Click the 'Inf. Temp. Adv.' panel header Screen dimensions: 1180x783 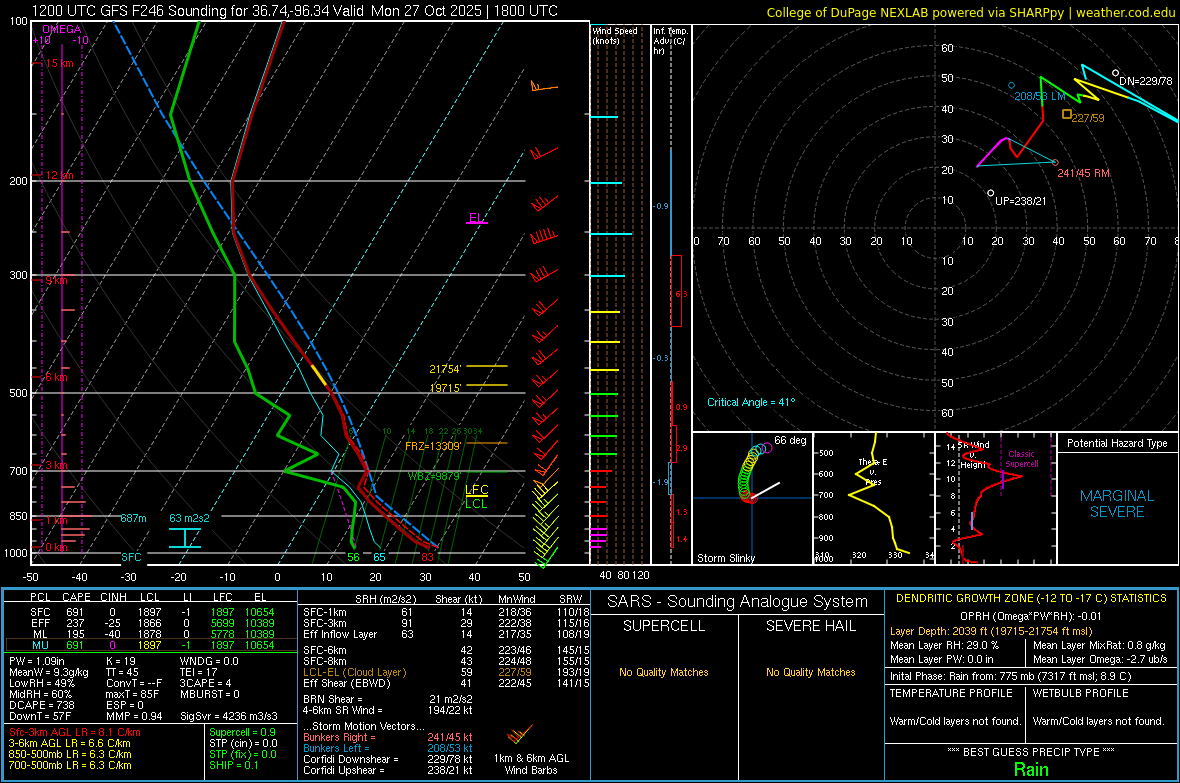[670, 41]
